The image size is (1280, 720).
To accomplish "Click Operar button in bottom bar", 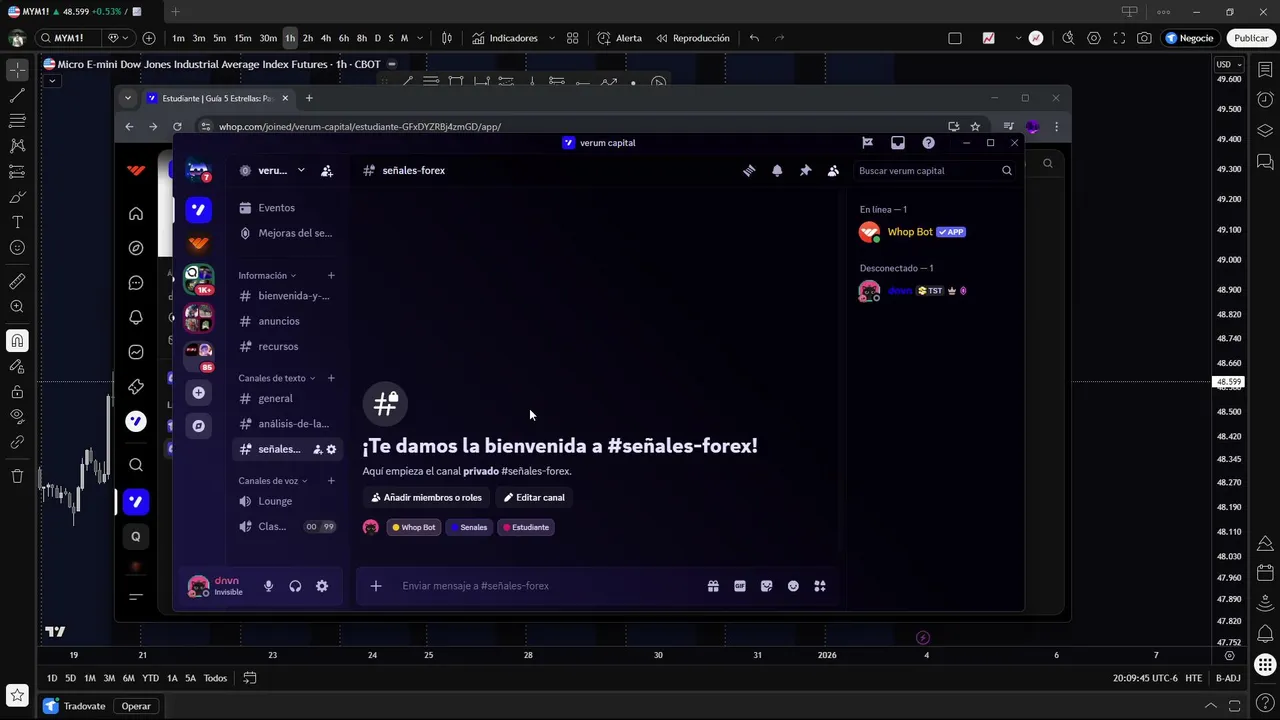I will coord(136,706).
